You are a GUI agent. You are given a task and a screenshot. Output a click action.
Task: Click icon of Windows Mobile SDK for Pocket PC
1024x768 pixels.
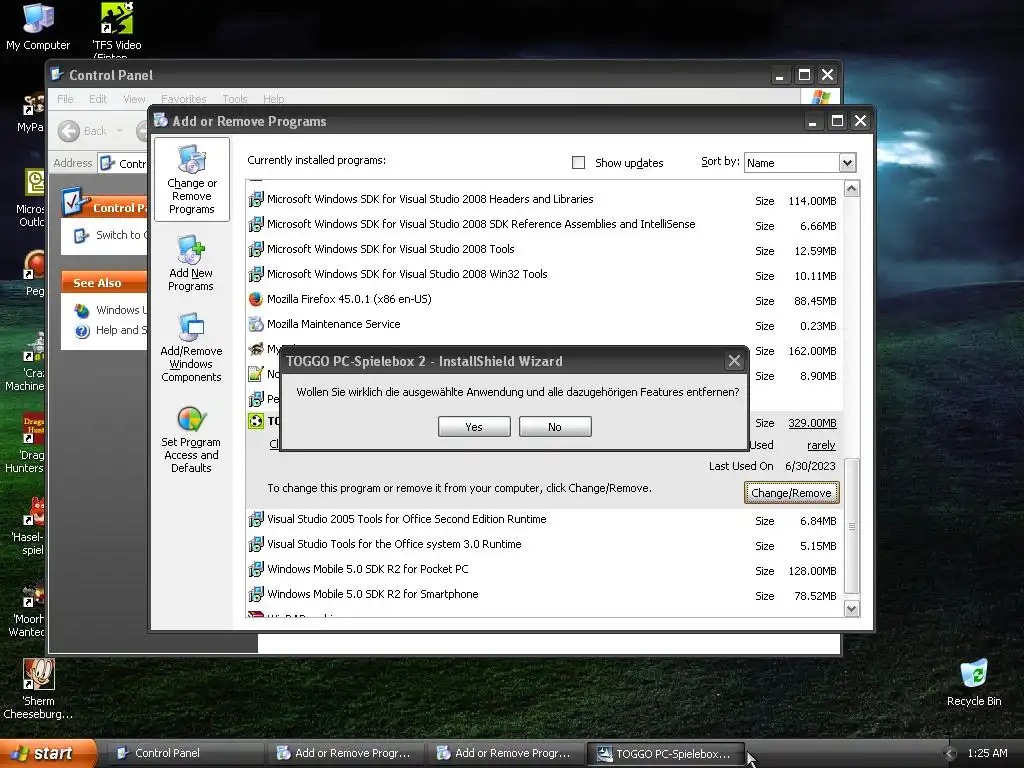coord(256,569)
